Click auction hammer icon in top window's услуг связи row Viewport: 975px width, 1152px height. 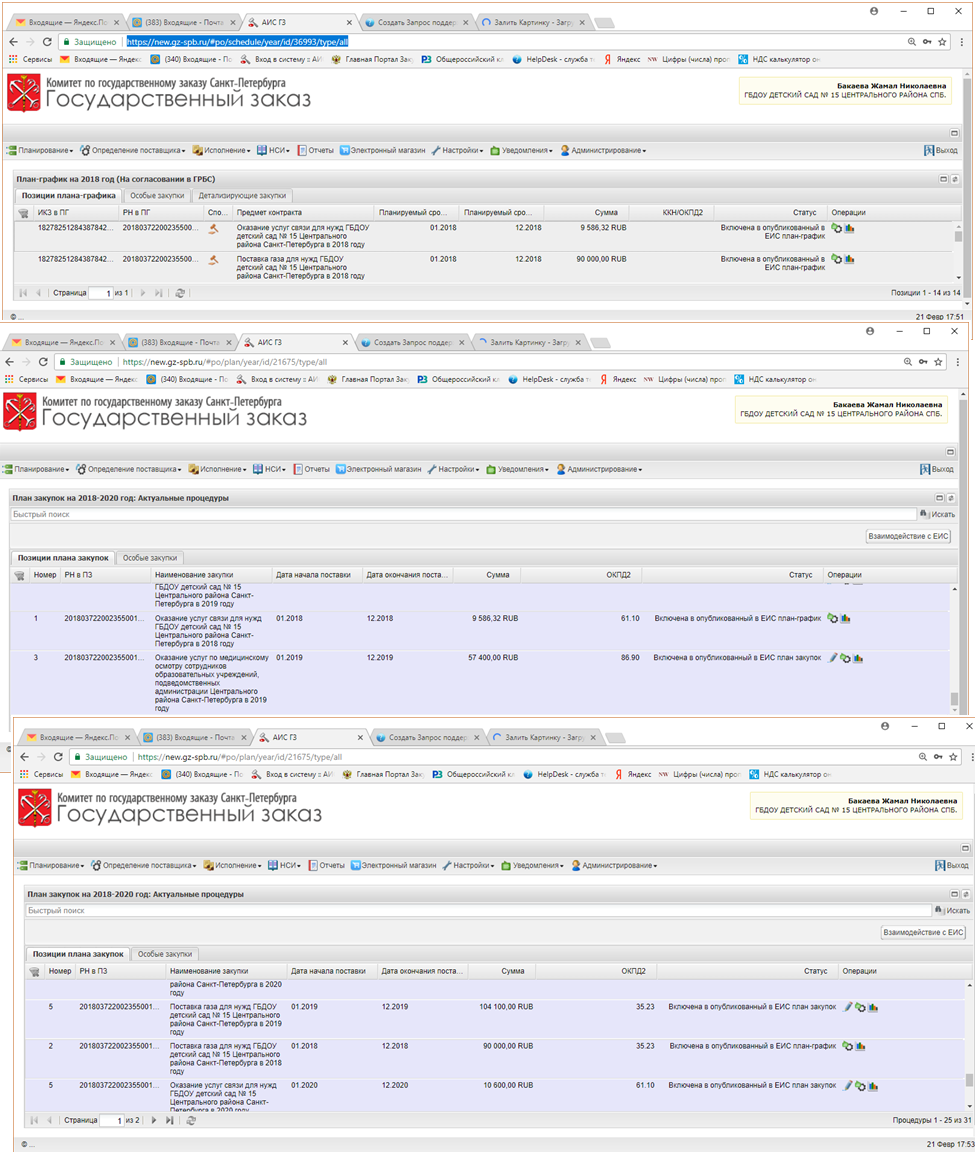coord(213,229)
